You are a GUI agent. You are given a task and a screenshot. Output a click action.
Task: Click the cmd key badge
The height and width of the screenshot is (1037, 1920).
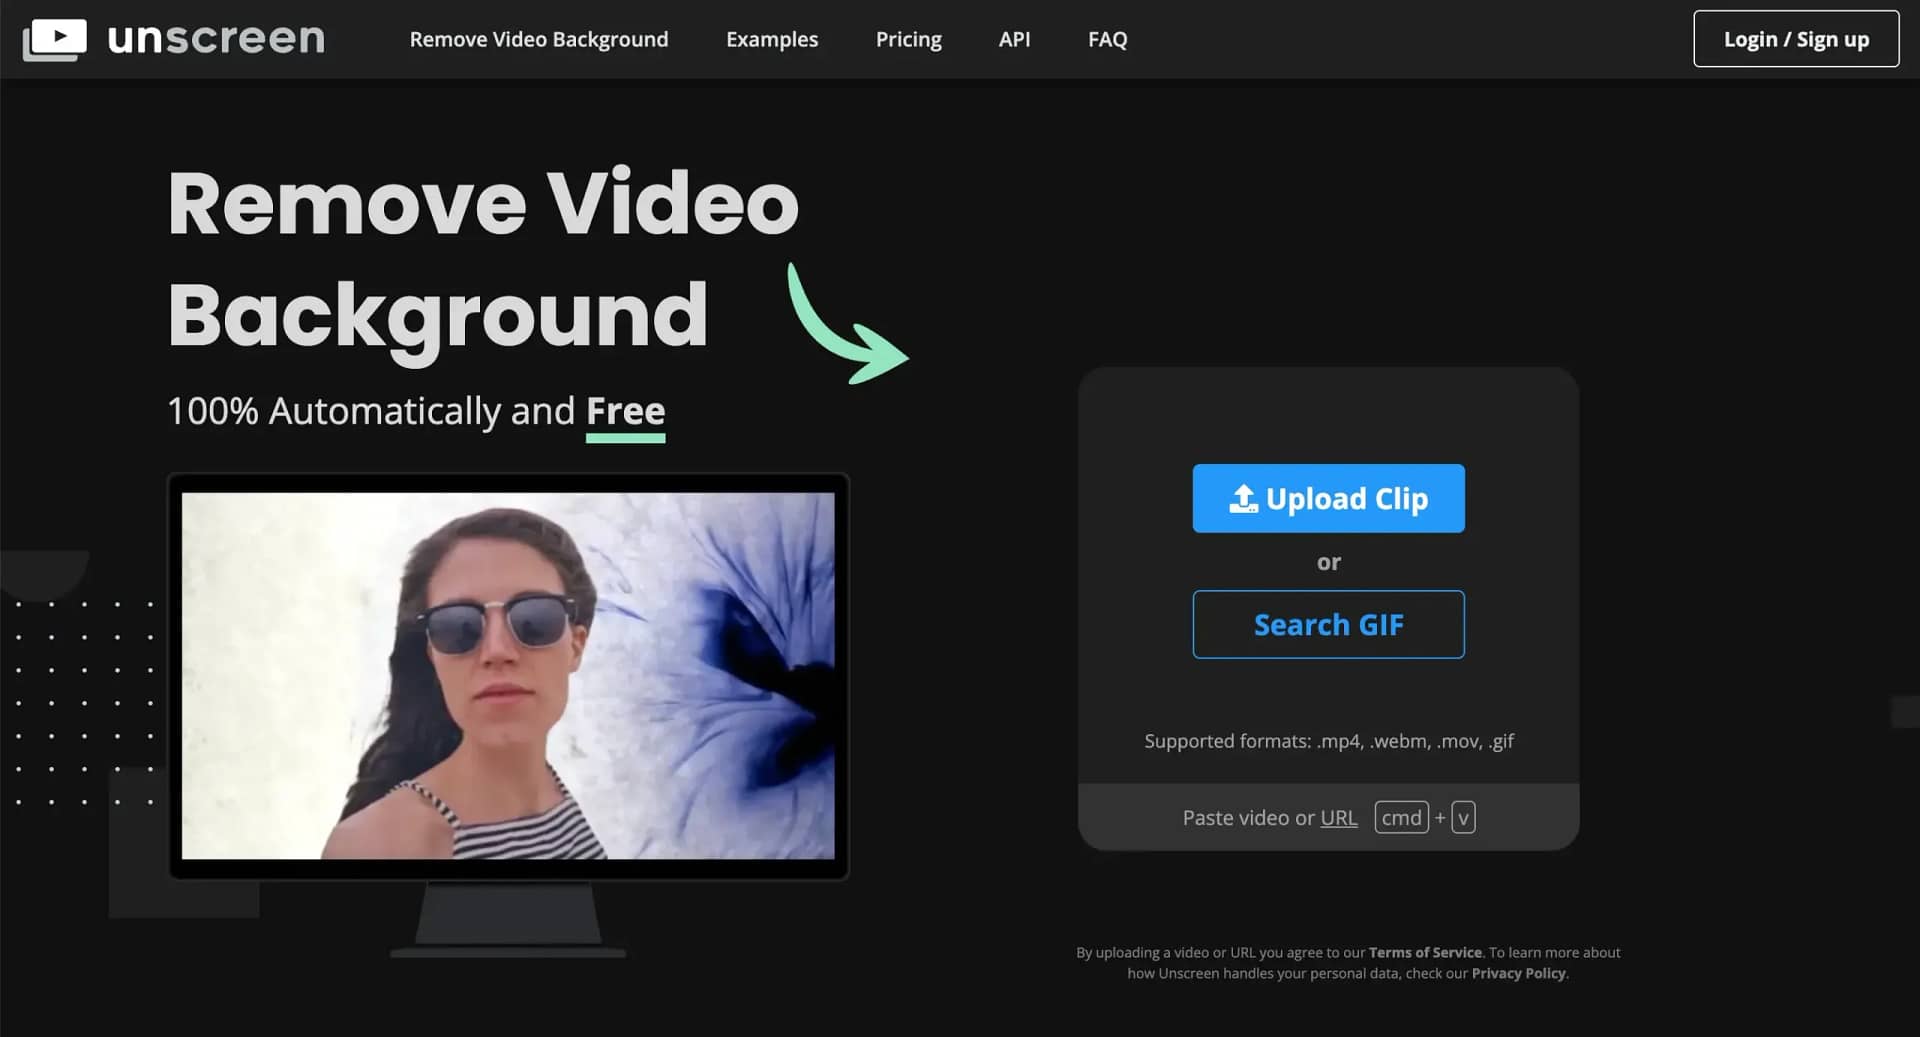(x=1401, y=817)
